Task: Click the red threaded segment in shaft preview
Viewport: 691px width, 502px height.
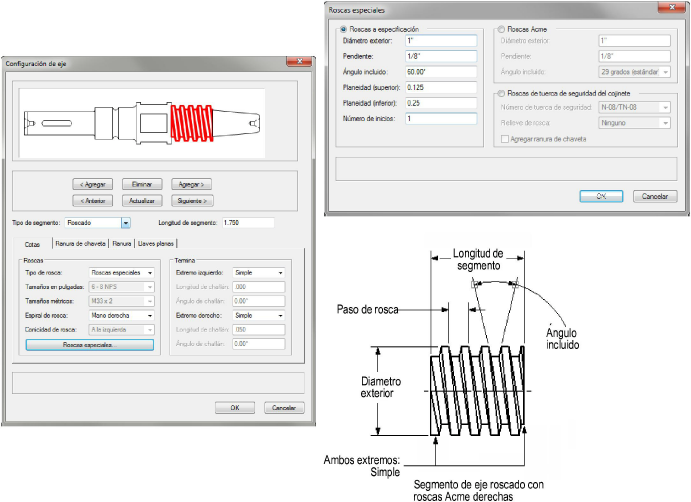Action: [192, 123]
